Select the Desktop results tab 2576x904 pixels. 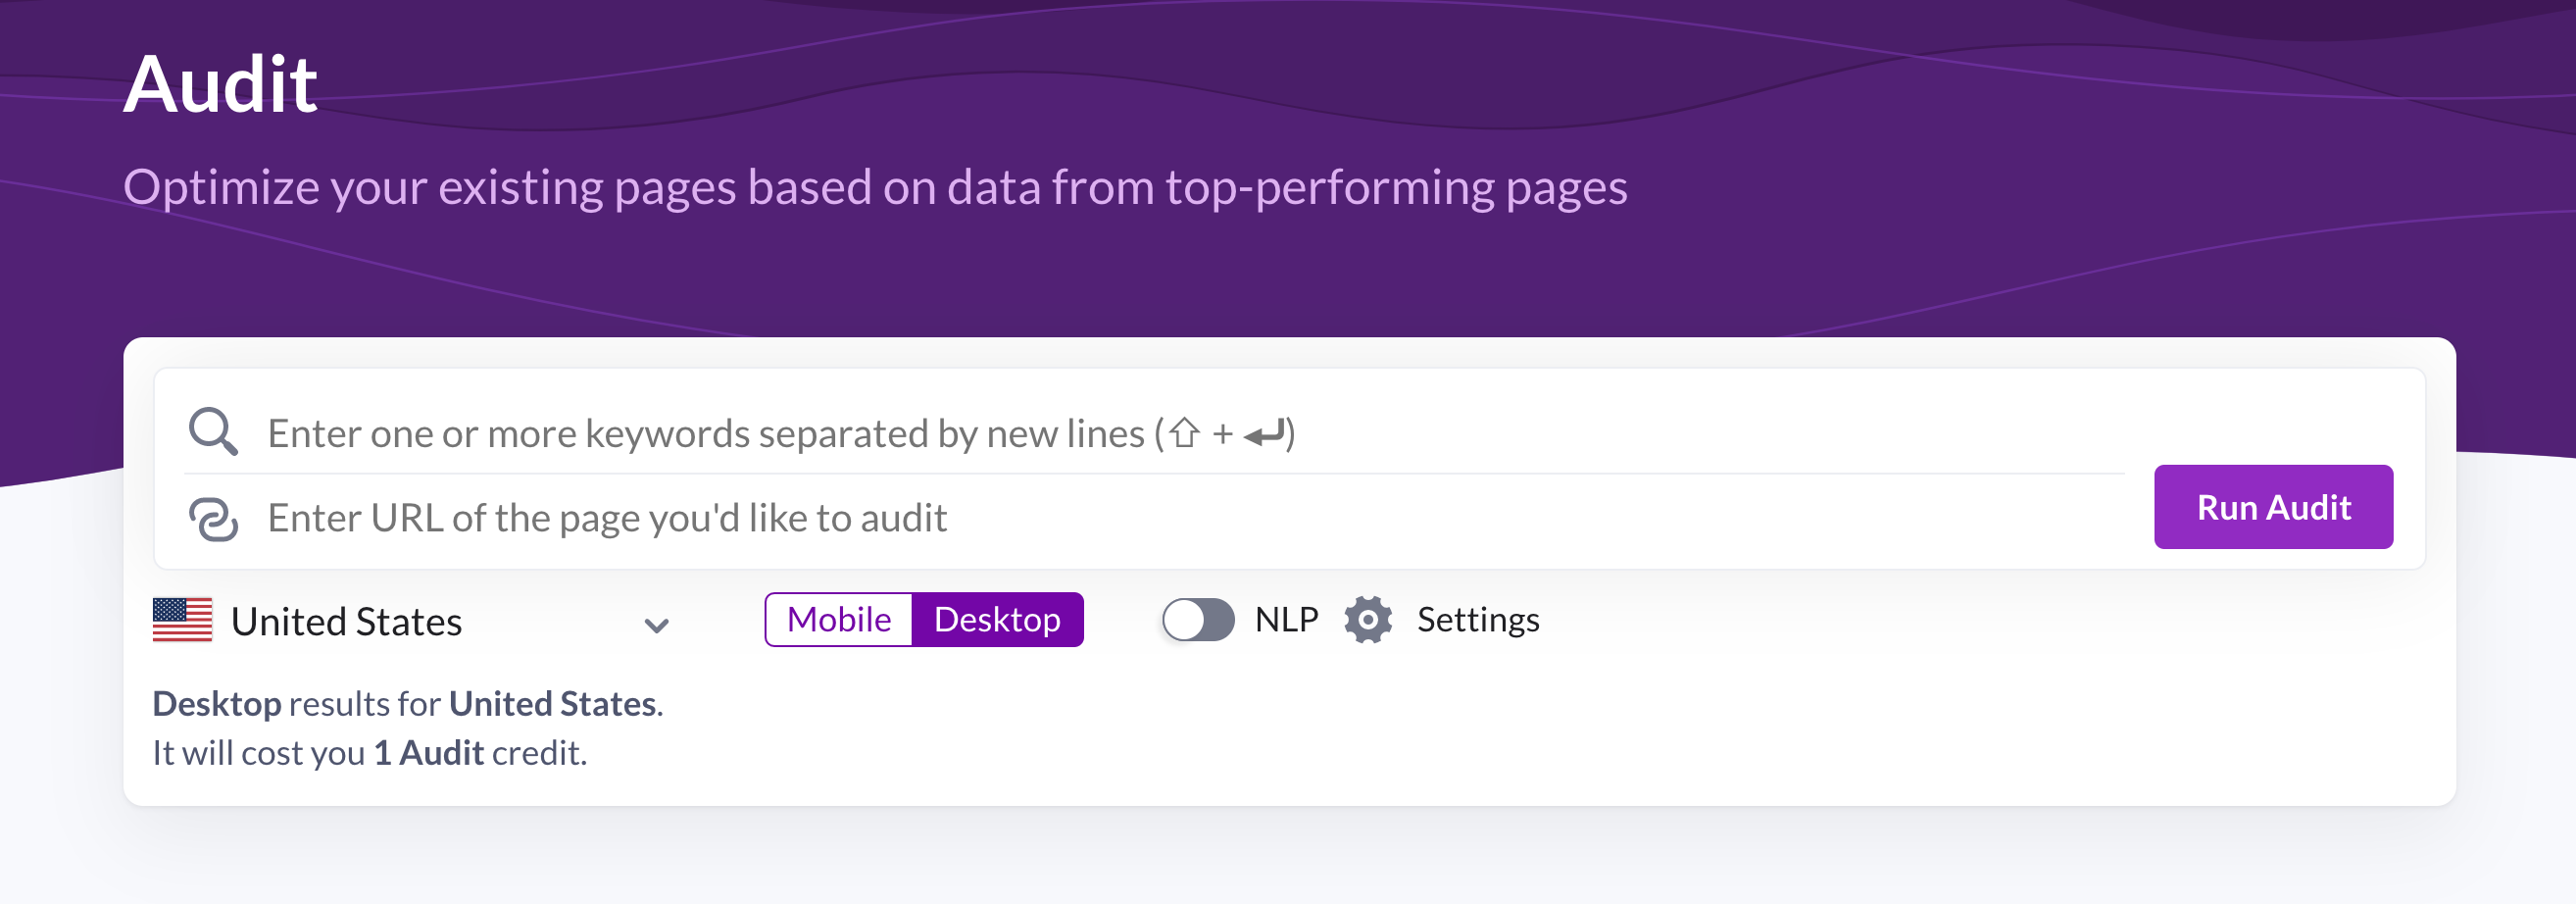997,620
